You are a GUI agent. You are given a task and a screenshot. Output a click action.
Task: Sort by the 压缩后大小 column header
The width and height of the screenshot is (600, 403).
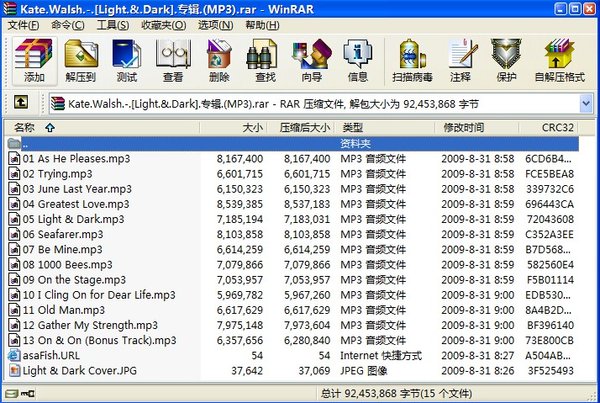point(300,127)
